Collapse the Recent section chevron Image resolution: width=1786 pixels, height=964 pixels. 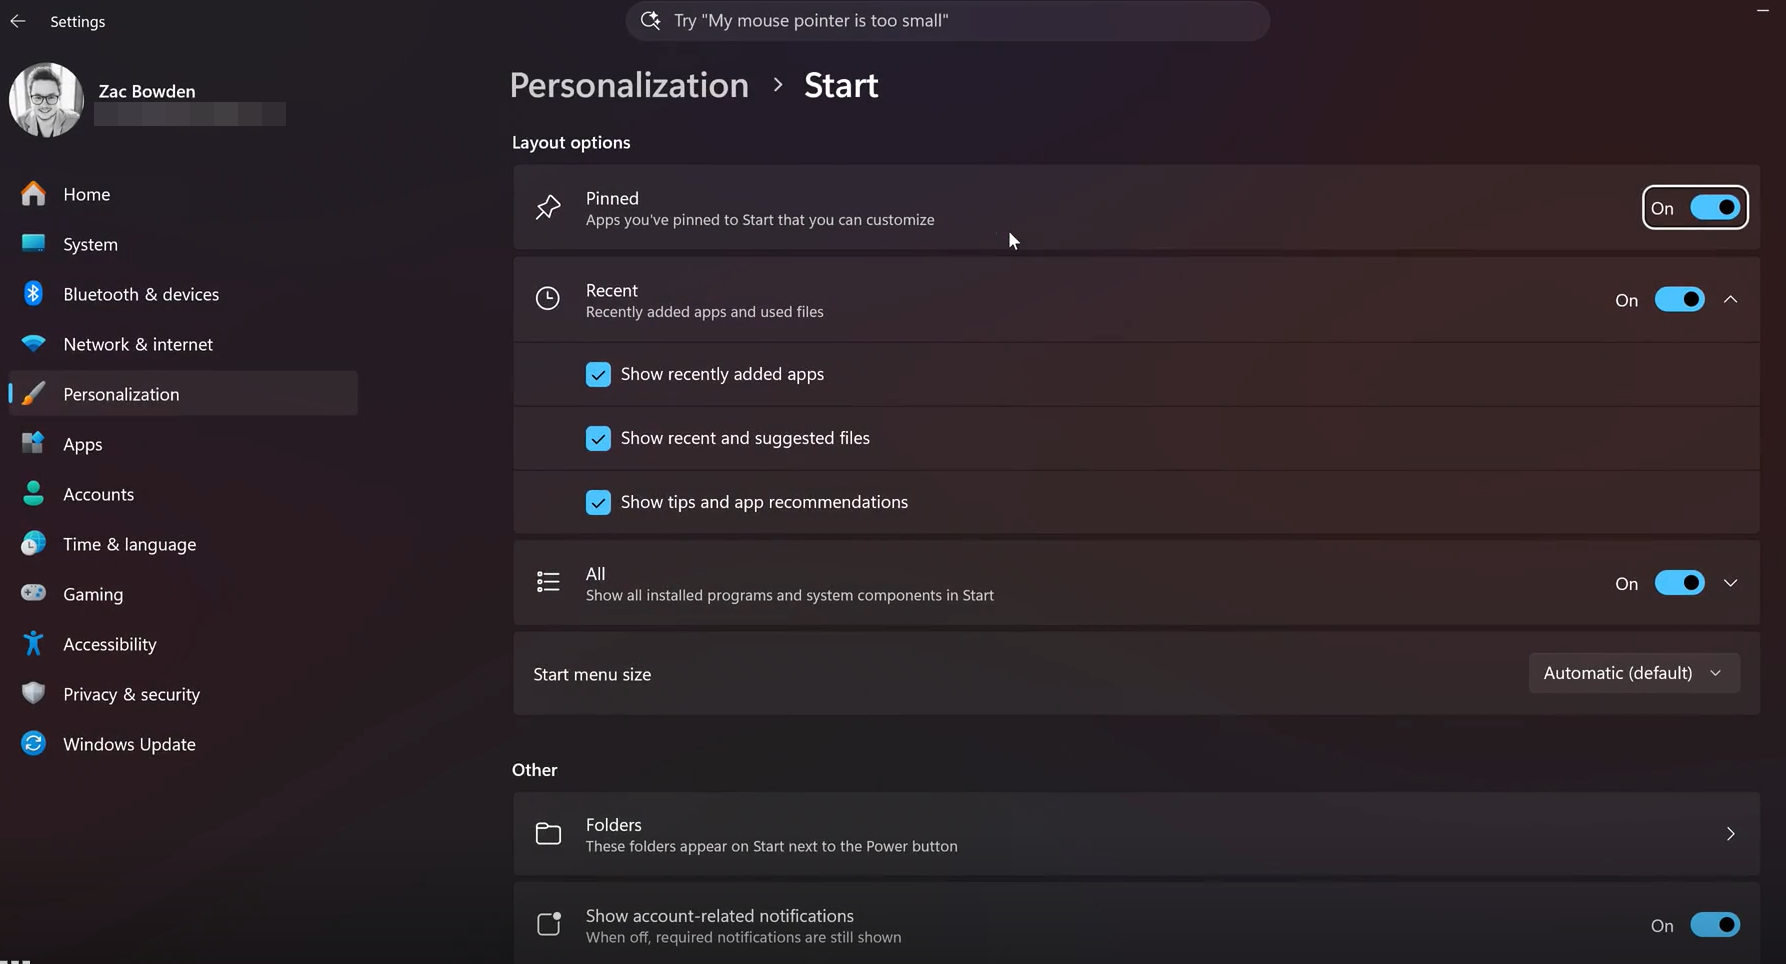1730,299
